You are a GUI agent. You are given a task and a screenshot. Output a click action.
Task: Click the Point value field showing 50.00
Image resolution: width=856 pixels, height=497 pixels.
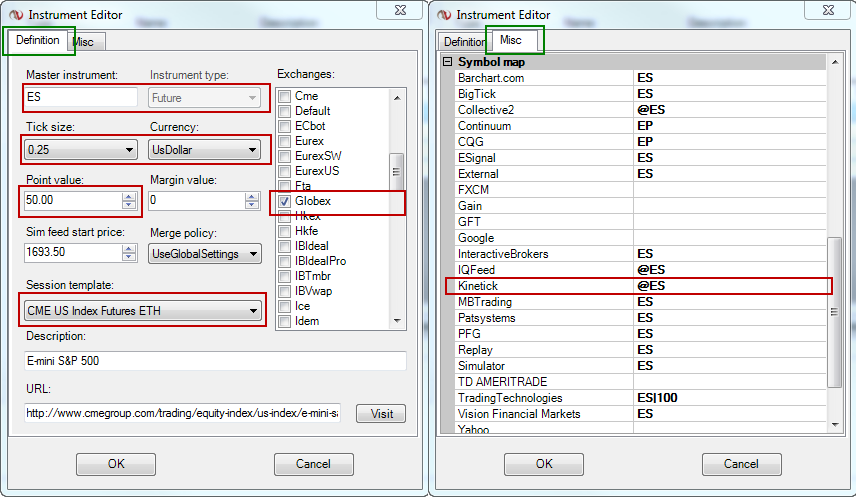click(x=73, y=200)
